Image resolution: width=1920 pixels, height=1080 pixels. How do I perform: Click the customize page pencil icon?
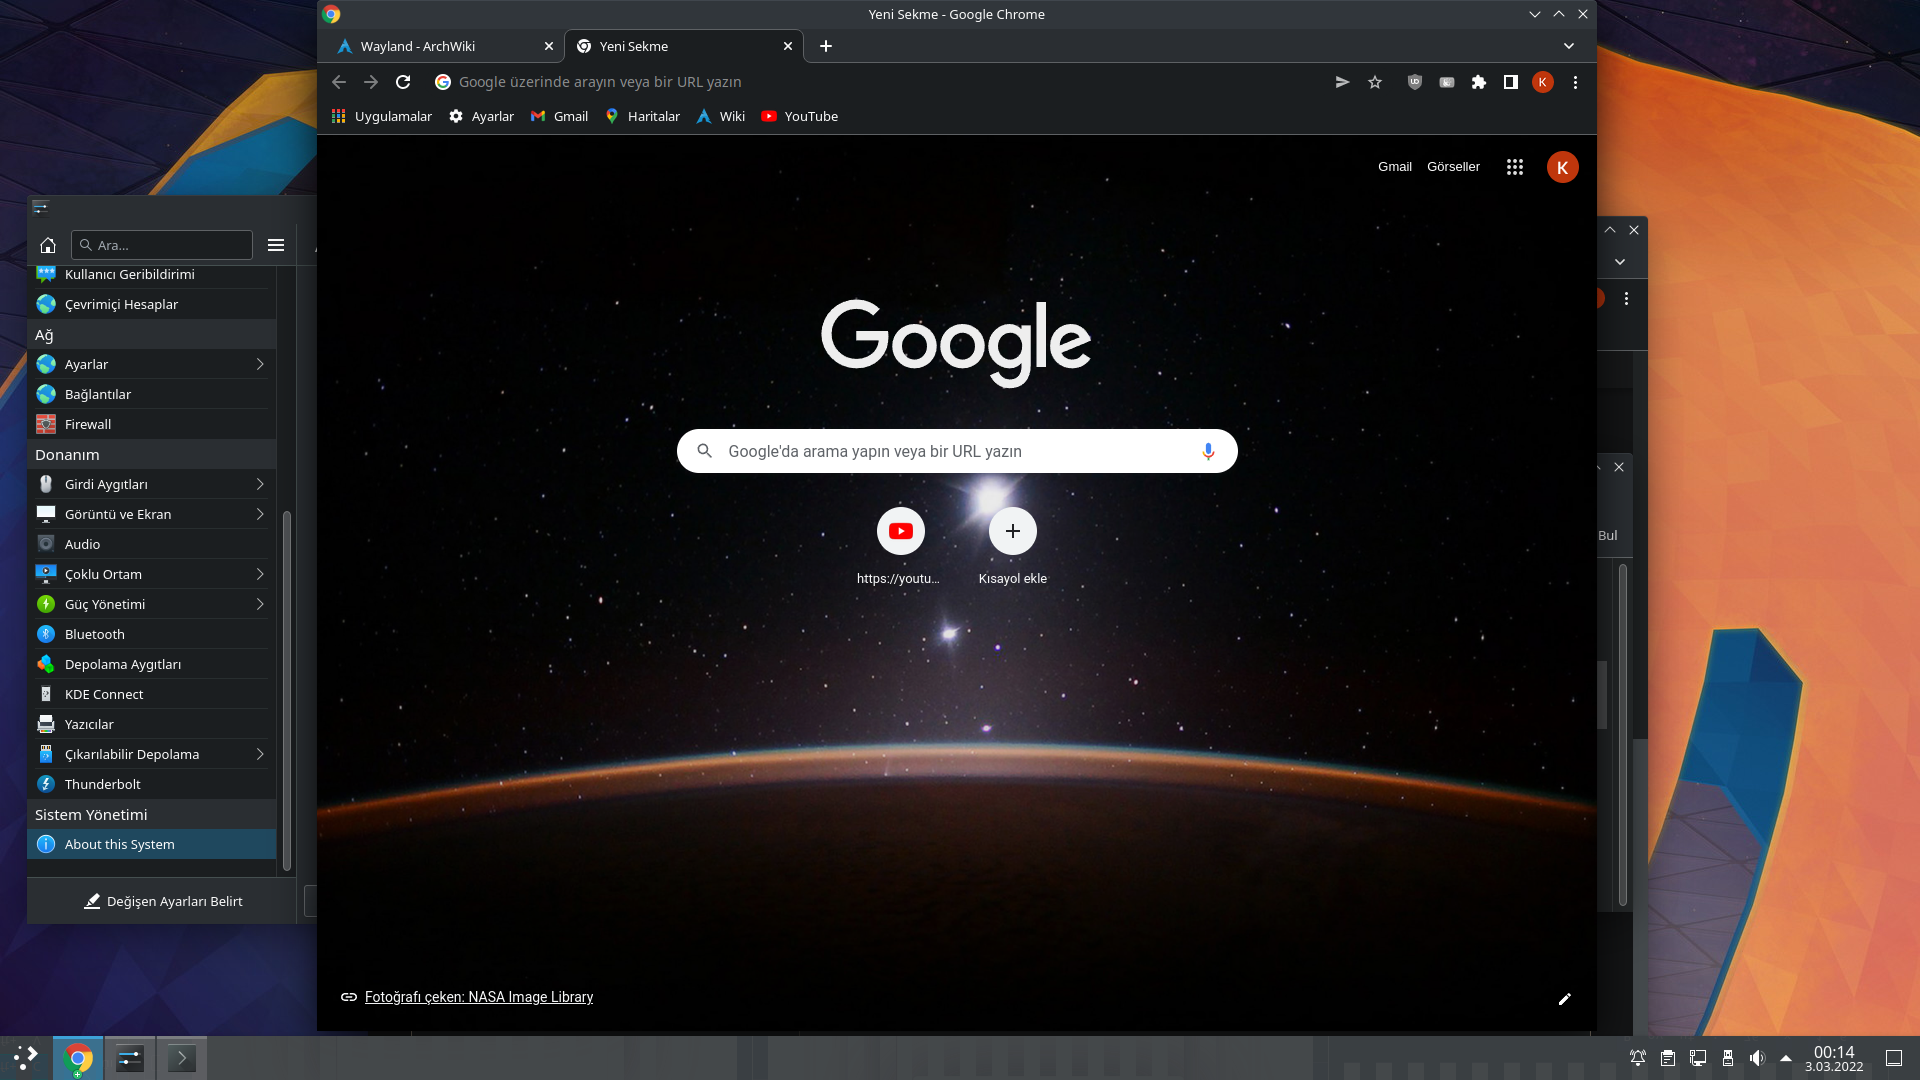tap(1564, 998)
